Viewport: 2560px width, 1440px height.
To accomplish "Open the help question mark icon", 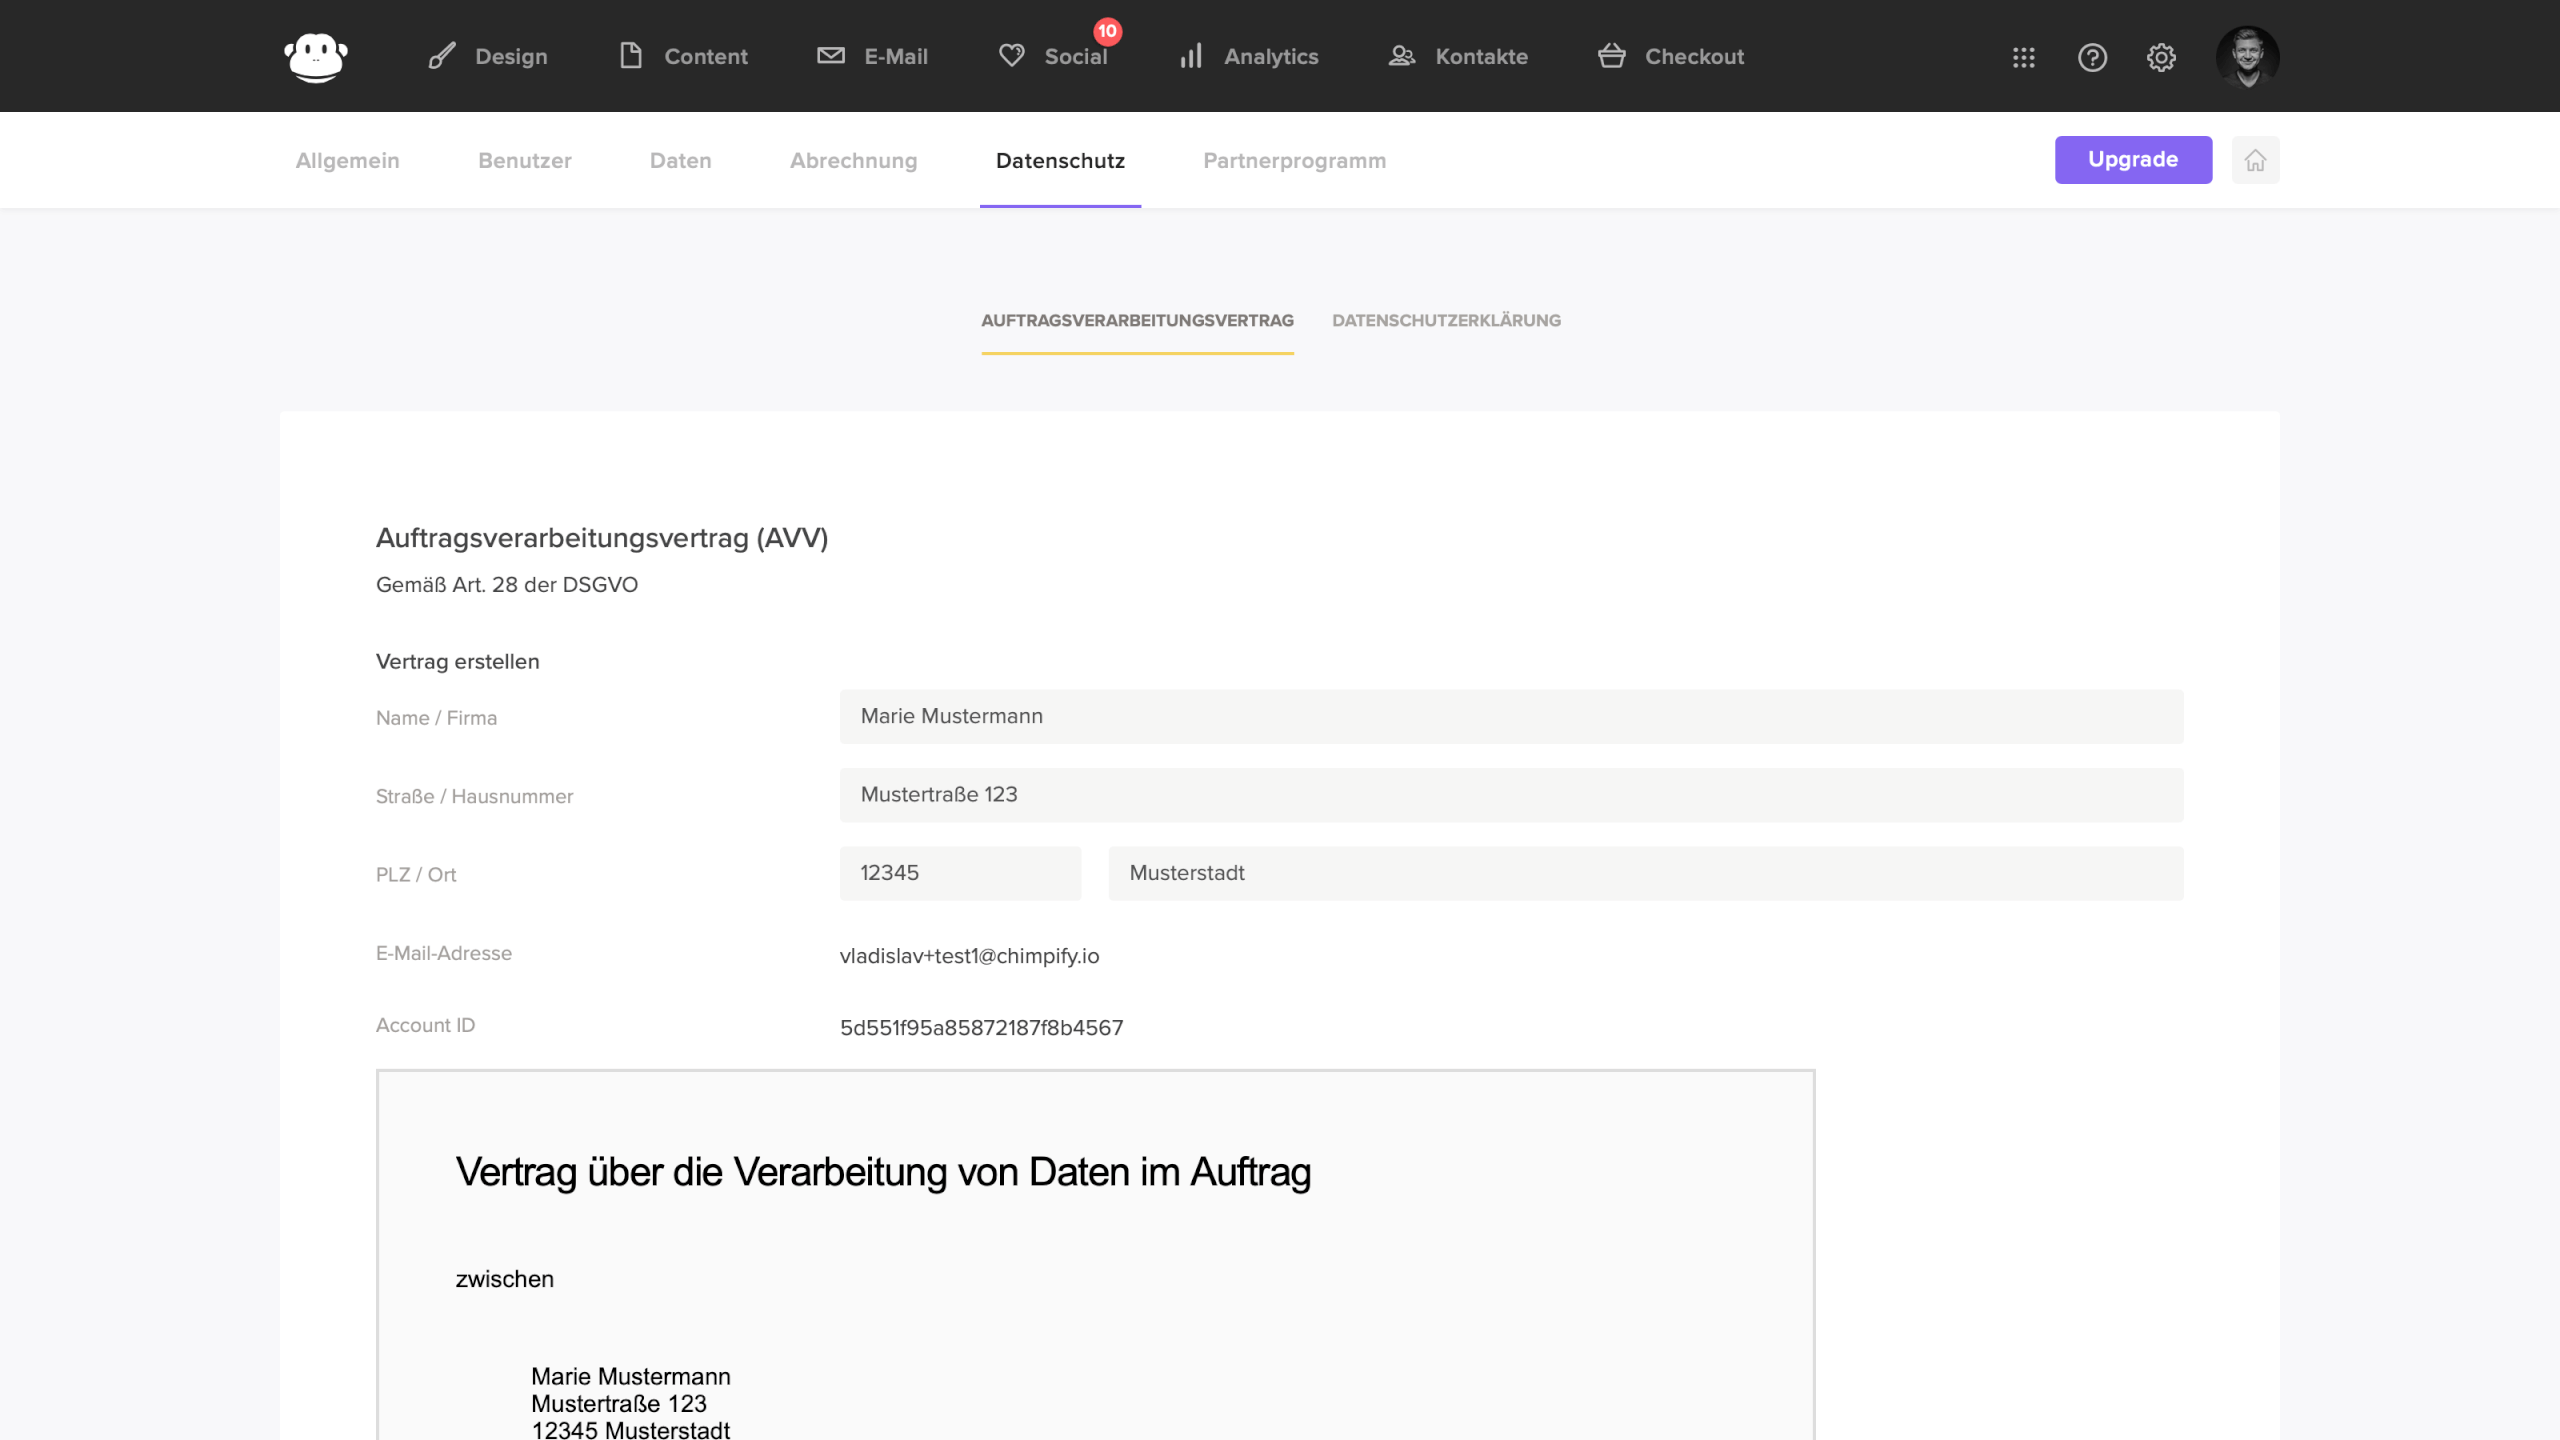I will [2092, 57].
